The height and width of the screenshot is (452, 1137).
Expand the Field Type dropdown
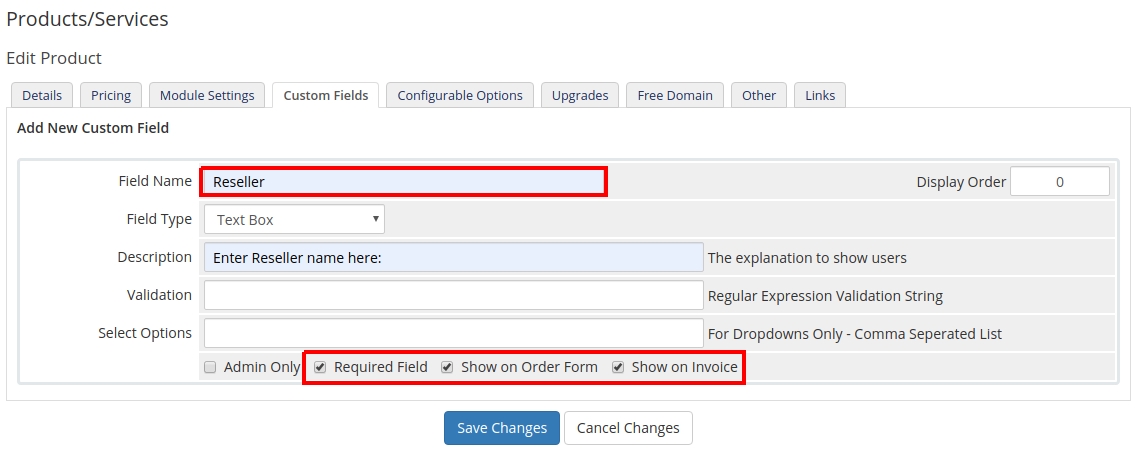point(294,219)
